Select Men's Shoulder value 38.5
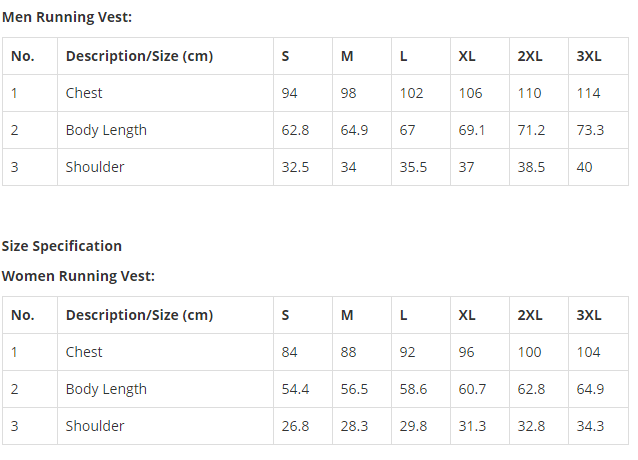The image size is (638, 460). (531, 167)
